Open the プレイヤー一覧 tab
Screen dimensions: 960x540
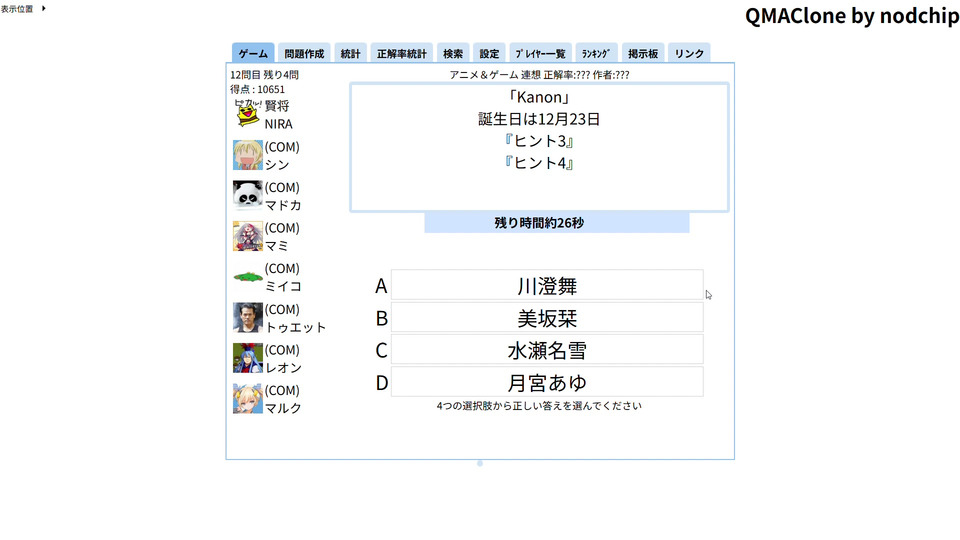(x=541, y=53)
